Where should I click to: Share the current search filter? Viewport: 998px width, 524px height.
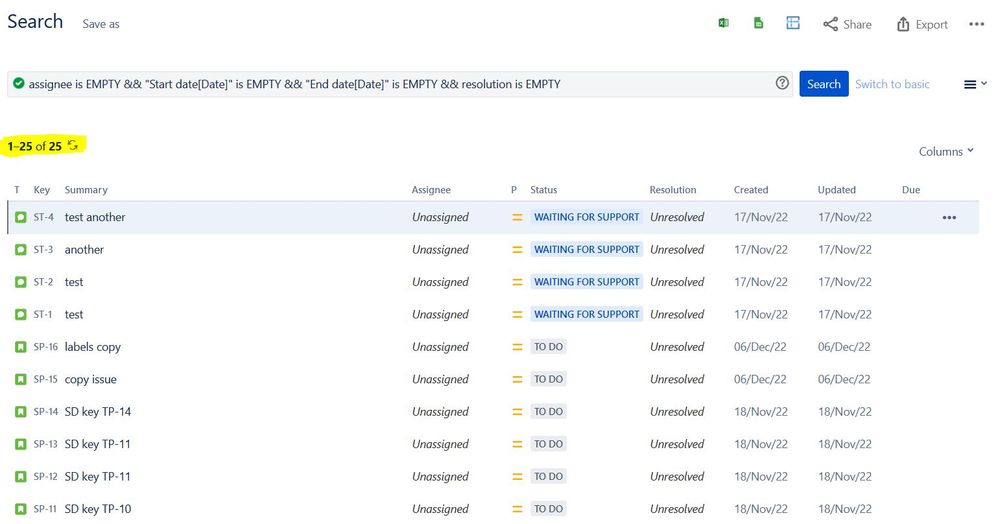point(847,24)
